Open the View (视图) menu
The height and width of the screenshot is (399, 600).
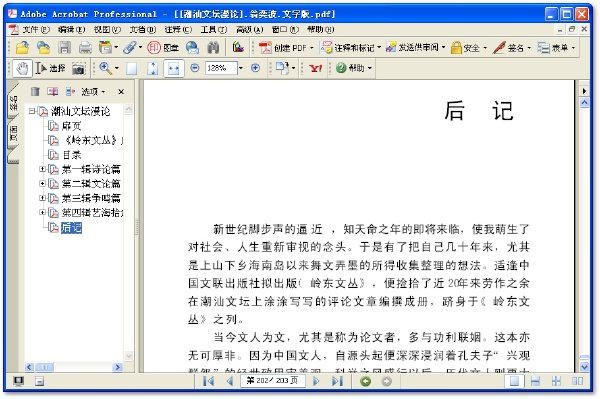pos(107,29)
